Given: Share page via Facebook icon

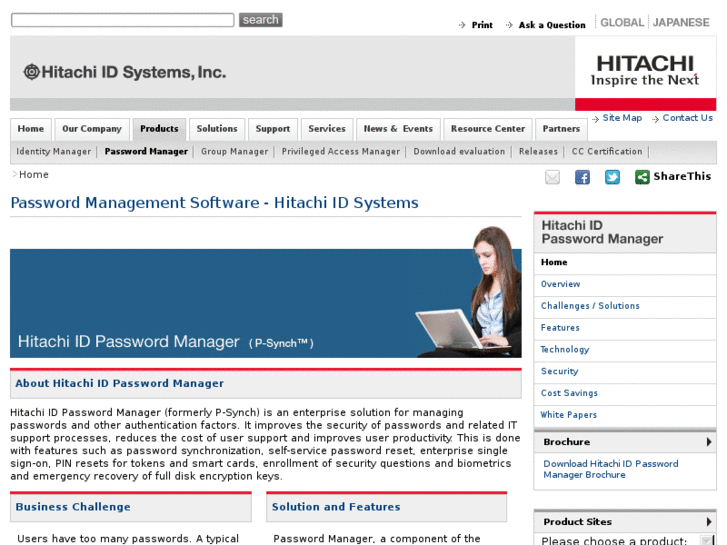Looking at the screenshot, I should (582, 177).
